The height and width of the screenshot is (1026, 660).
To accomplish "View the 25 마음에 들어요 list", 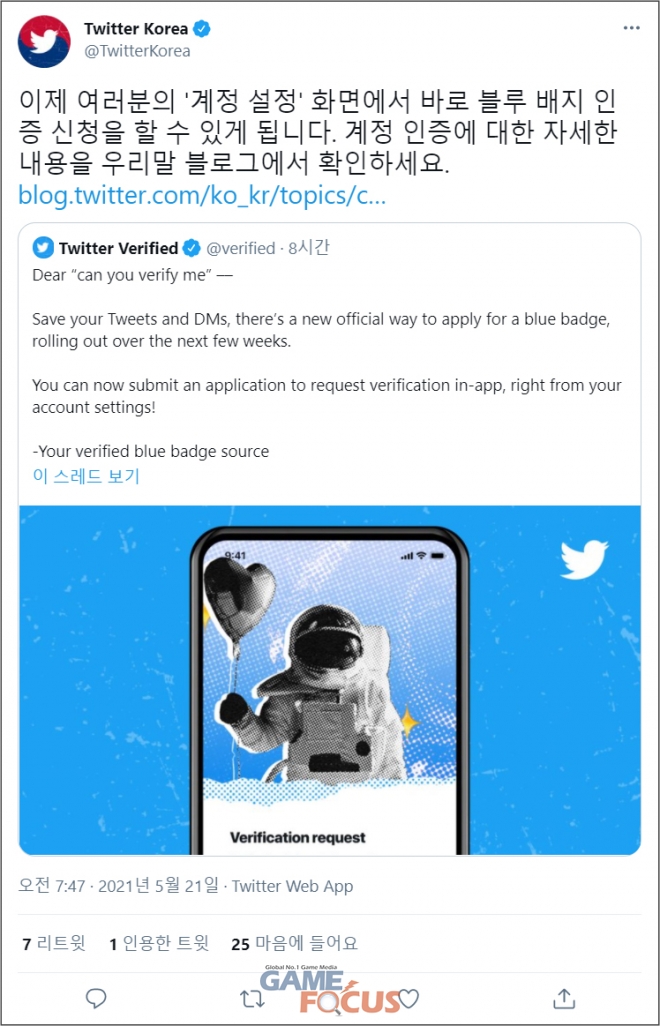I will [294, 943].
